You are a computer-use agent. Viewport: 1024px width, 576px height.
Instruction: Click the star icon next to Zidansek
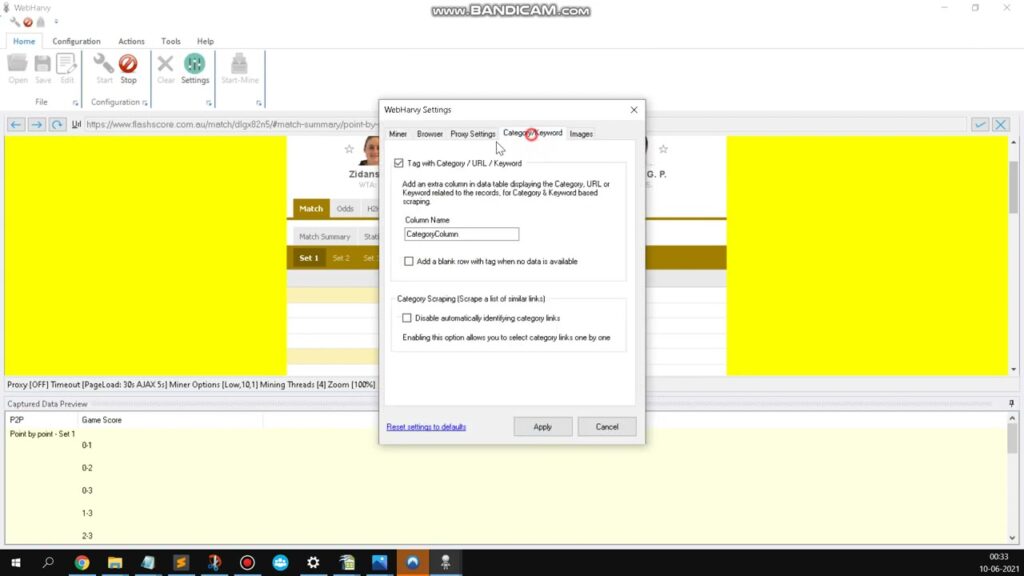pyautogui.click(x=349, y=149)
